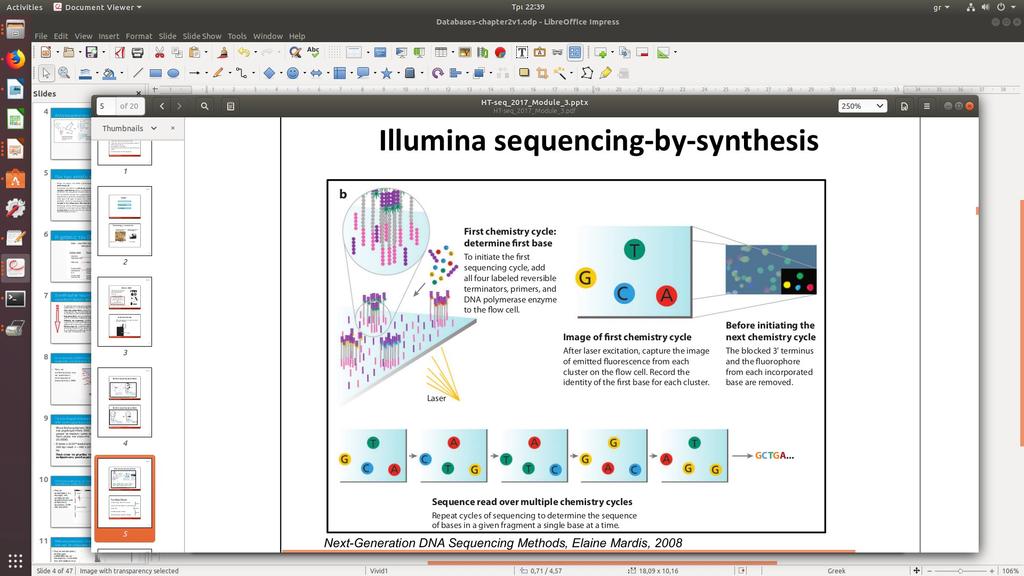
Task: Show Applications grid in the dock
Action: 15,560
